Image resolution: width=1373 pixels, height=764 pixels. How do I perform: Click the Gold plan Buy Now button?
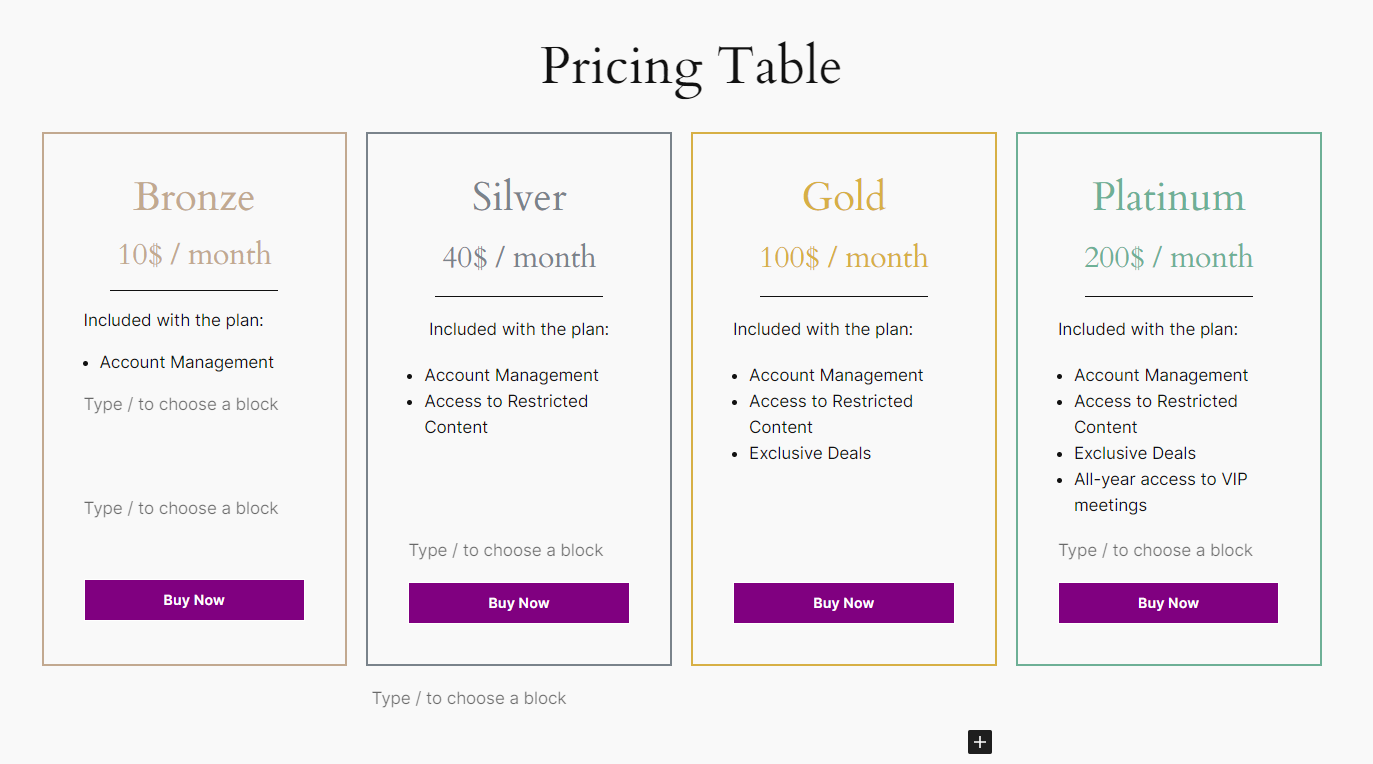tap(844, 603)
